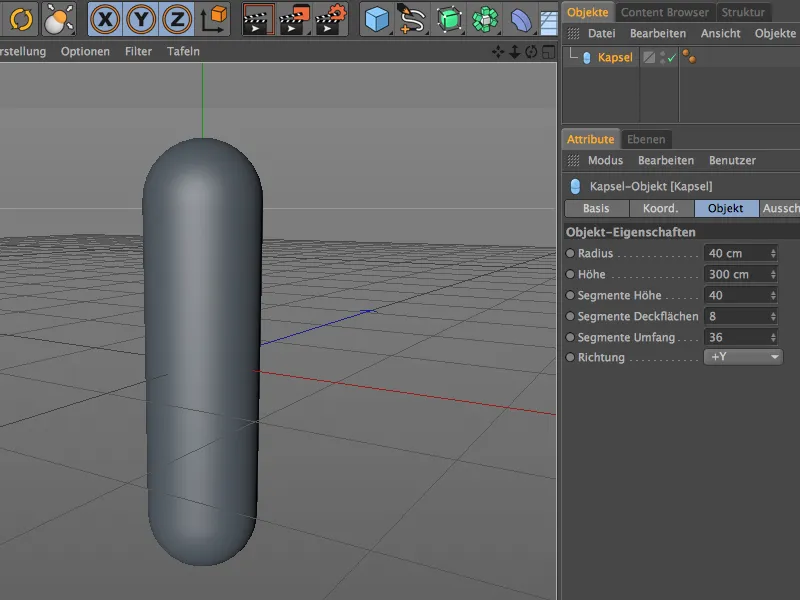Open the floor environment icon

click(x=548, y=20)
